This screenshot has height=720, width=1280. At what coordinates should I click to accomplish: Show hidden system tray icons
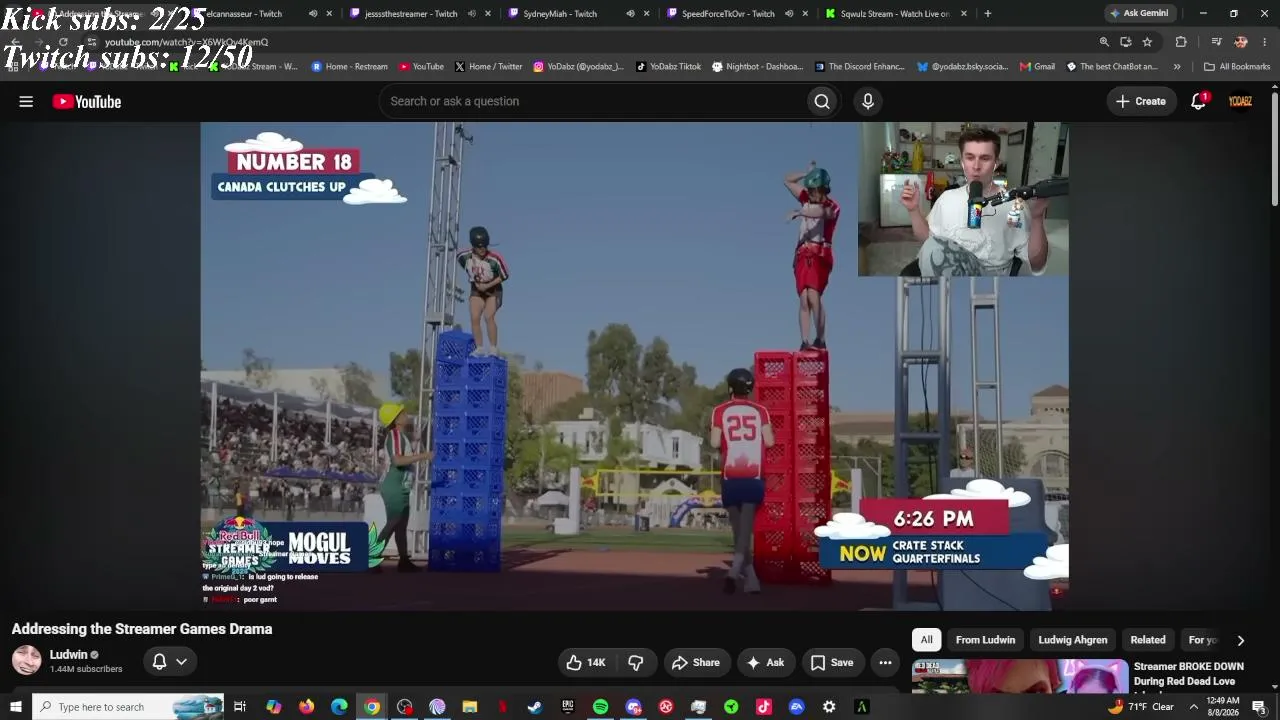click(1193, 707)
